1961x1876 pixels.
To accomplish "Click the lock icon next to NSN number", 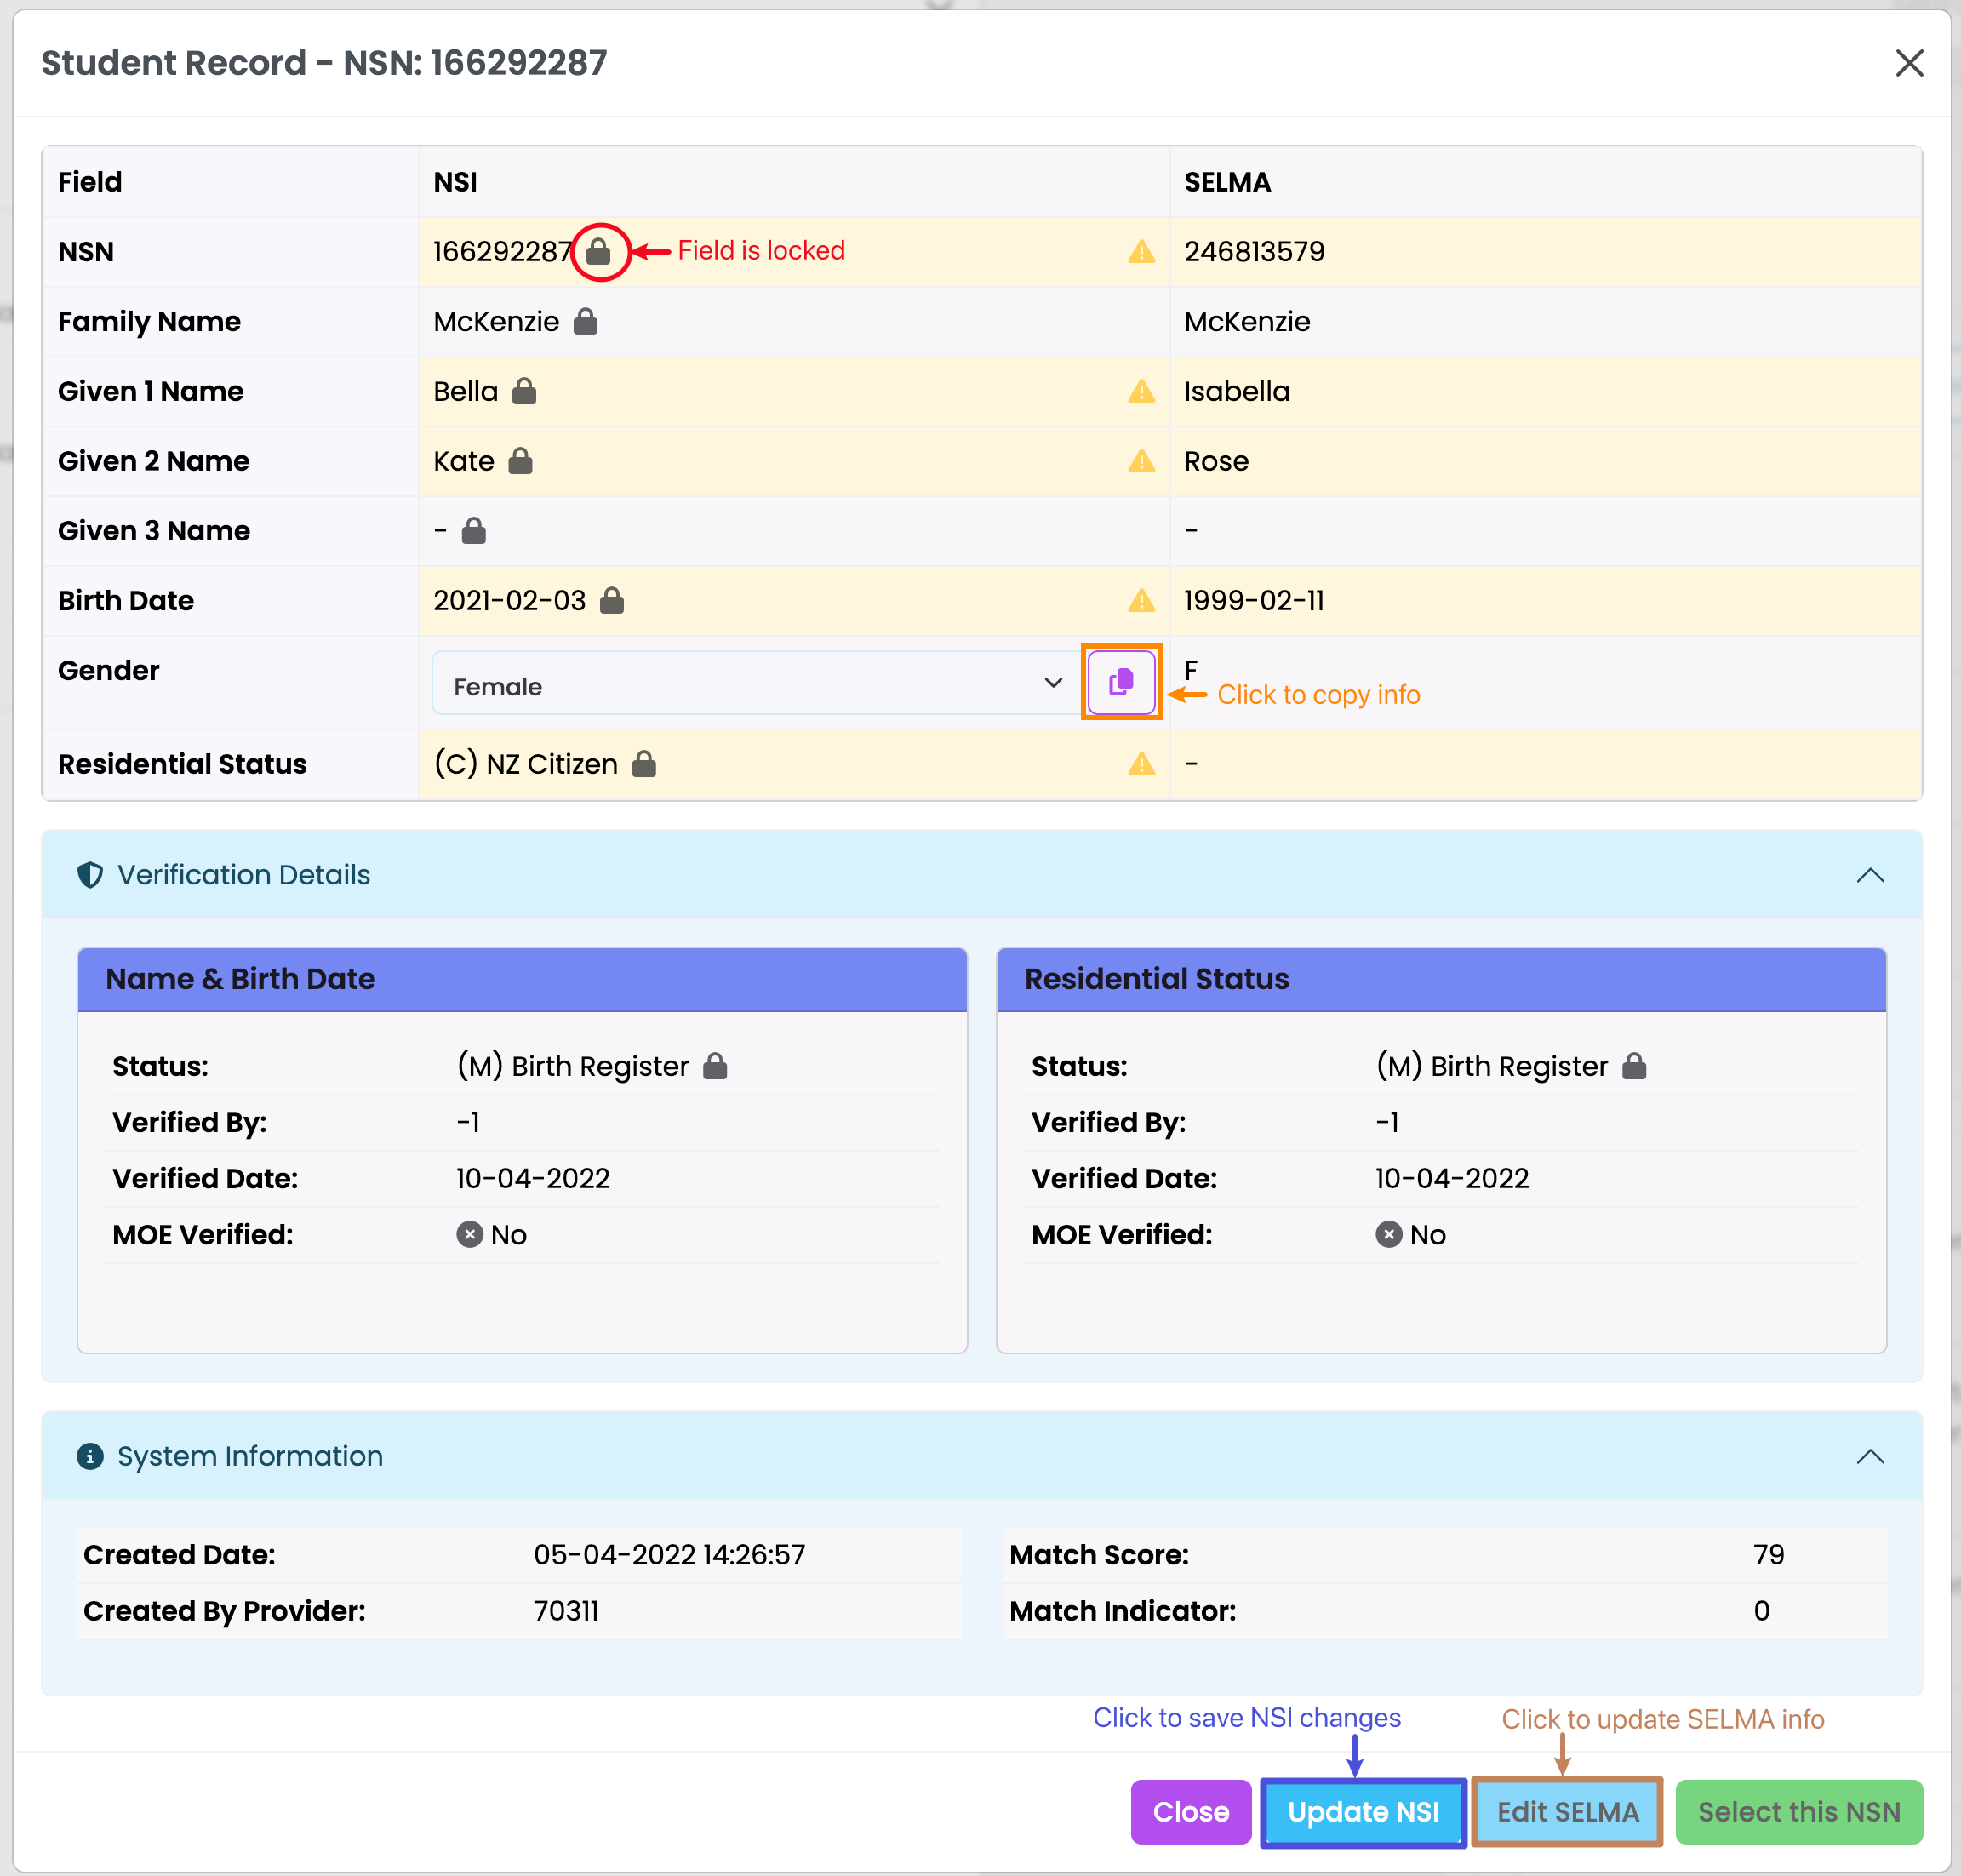I will tap(598, 251).
